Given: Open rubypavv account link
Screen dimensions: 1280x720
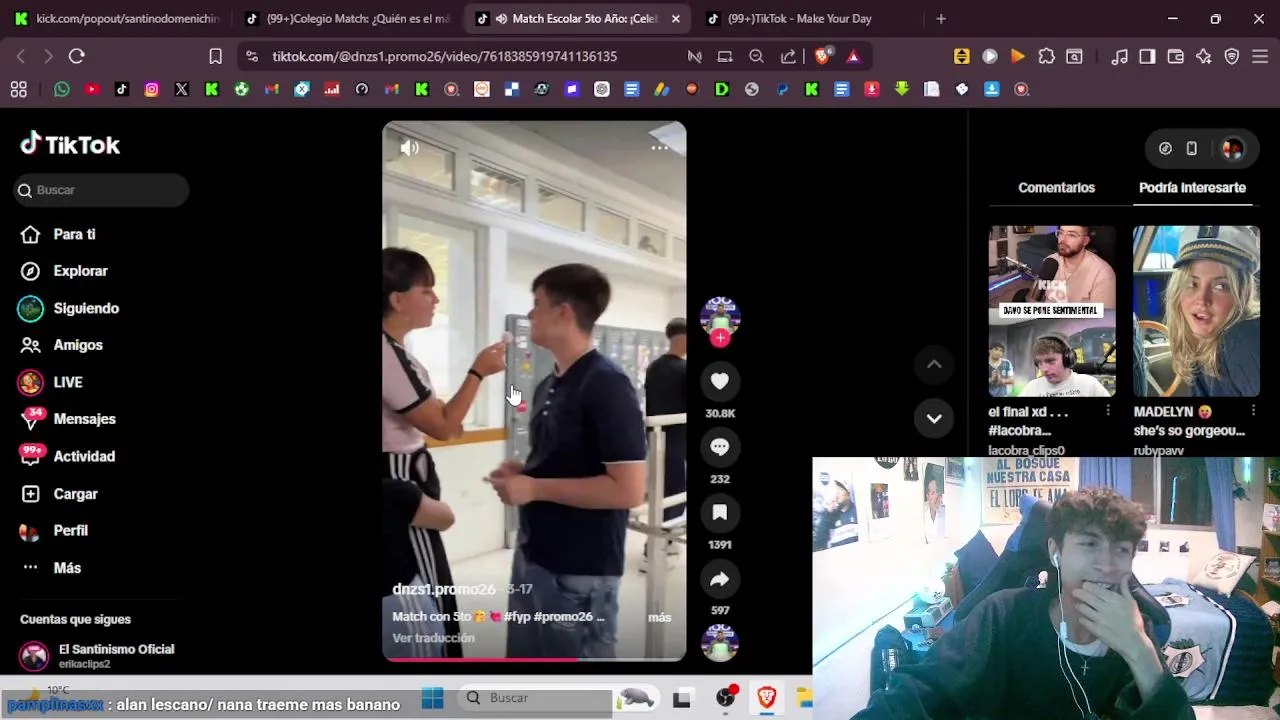Looking at the screenshot, I should pos(1159,451).
